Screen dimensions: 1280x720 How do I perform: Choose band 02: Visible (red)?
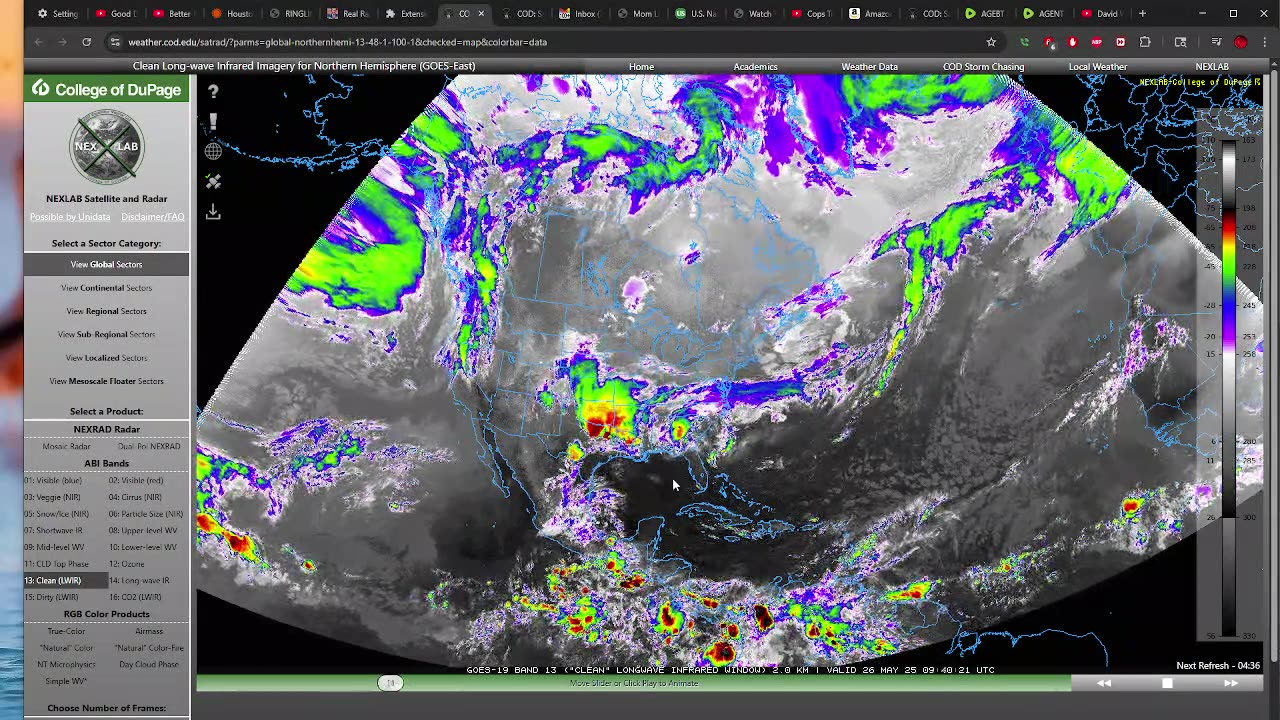tap(136, 480)
